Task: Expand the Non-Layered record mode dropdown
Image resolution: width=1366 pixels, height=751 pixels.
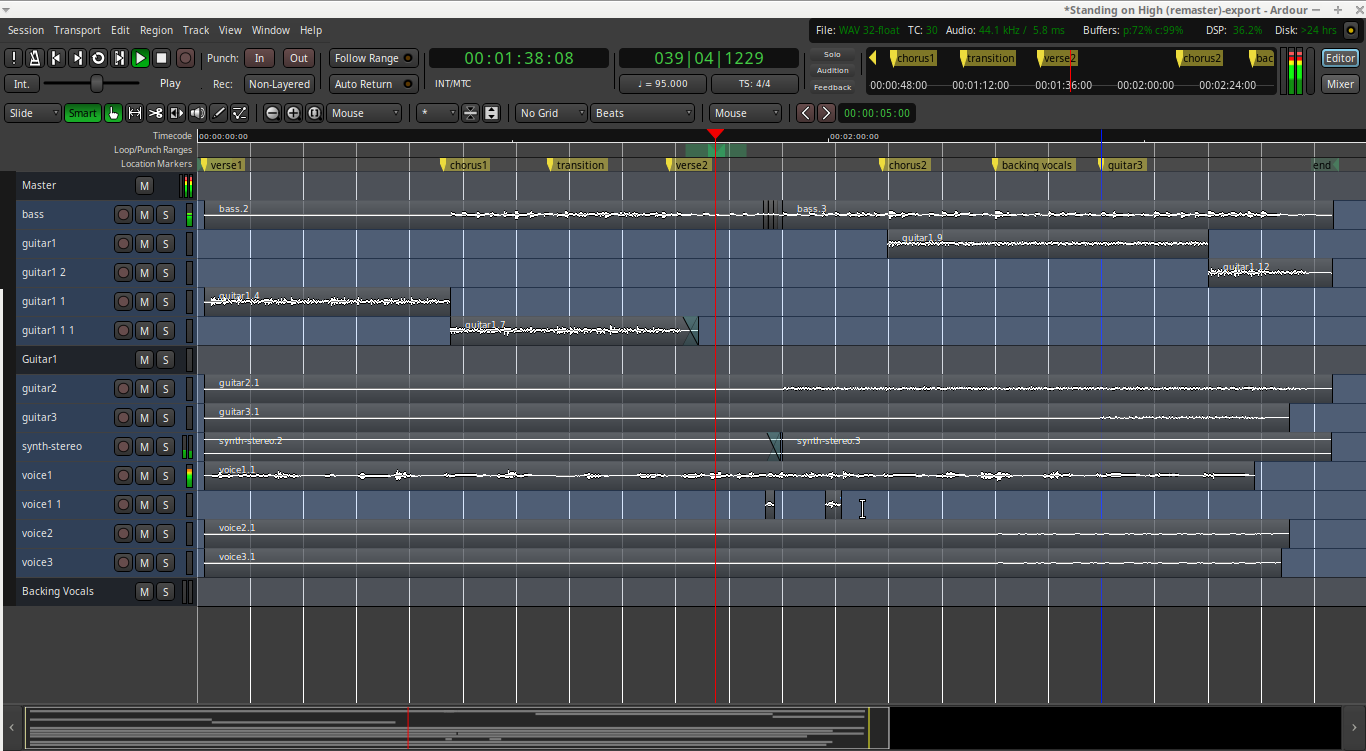Action: pyautogui.click(x=279, y=84)
